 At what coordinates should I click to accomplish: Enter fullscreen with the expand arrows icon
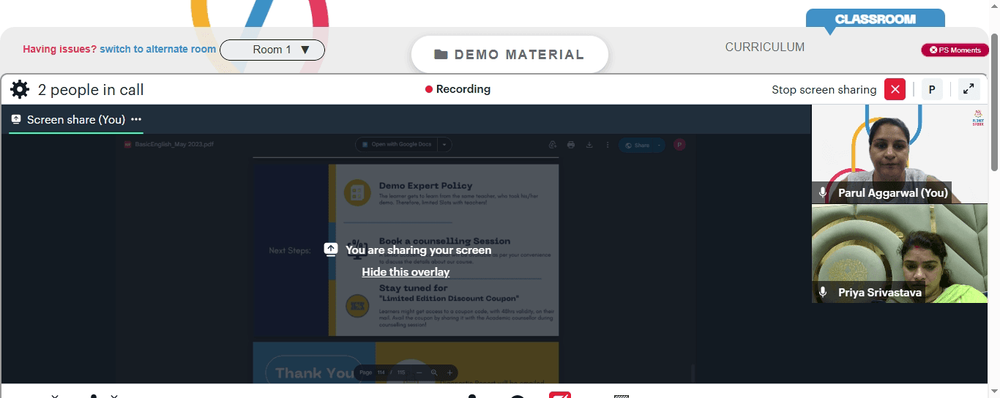tap(968, 89)
